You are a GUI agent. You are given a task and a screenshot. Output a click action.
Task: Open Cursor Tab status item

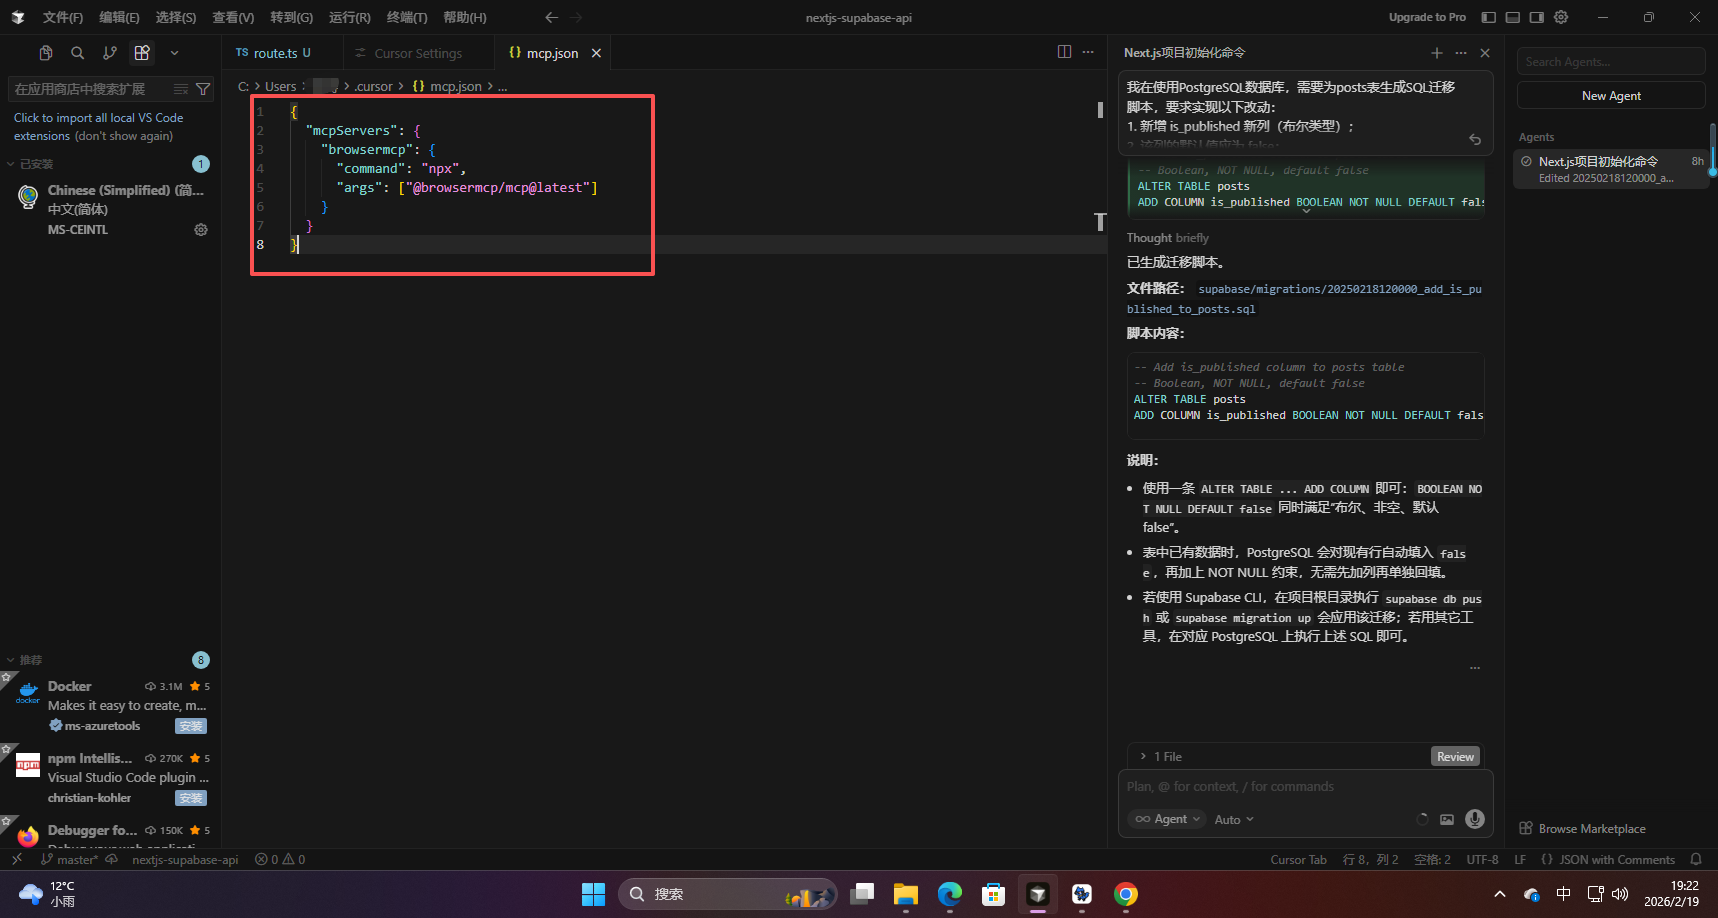click(1298, 860)
